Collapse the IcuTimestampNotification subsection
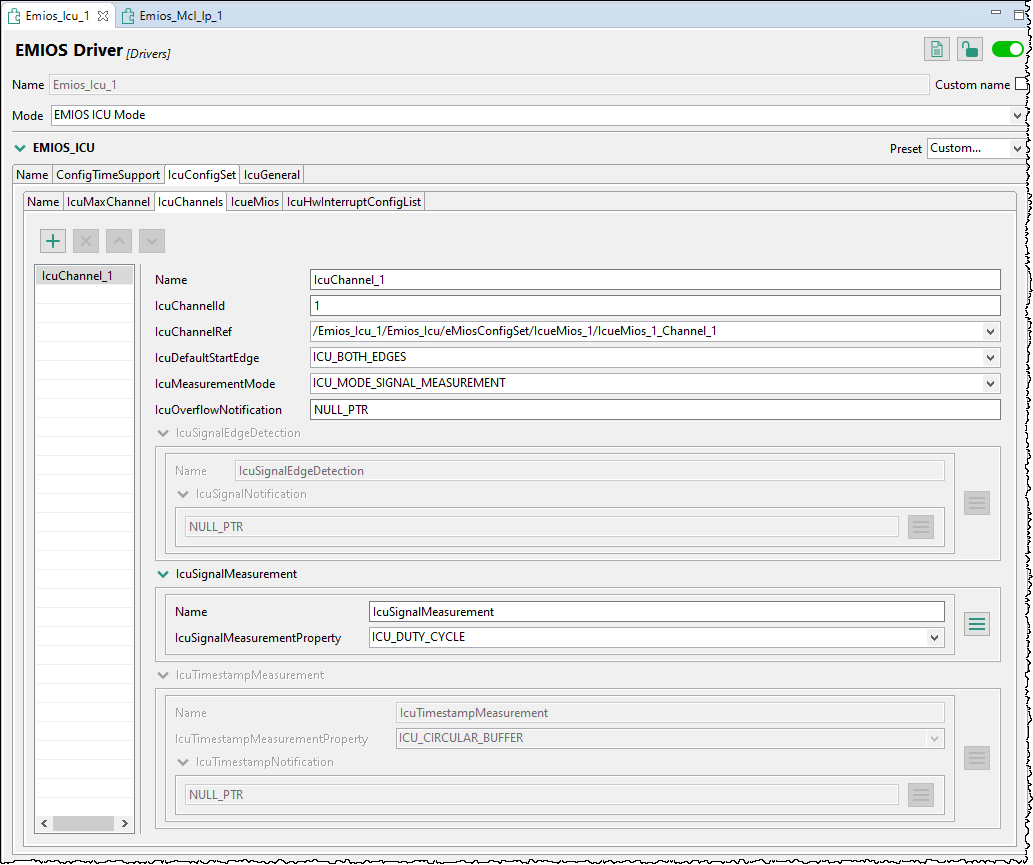The image size is (1033, 865). 183,762
